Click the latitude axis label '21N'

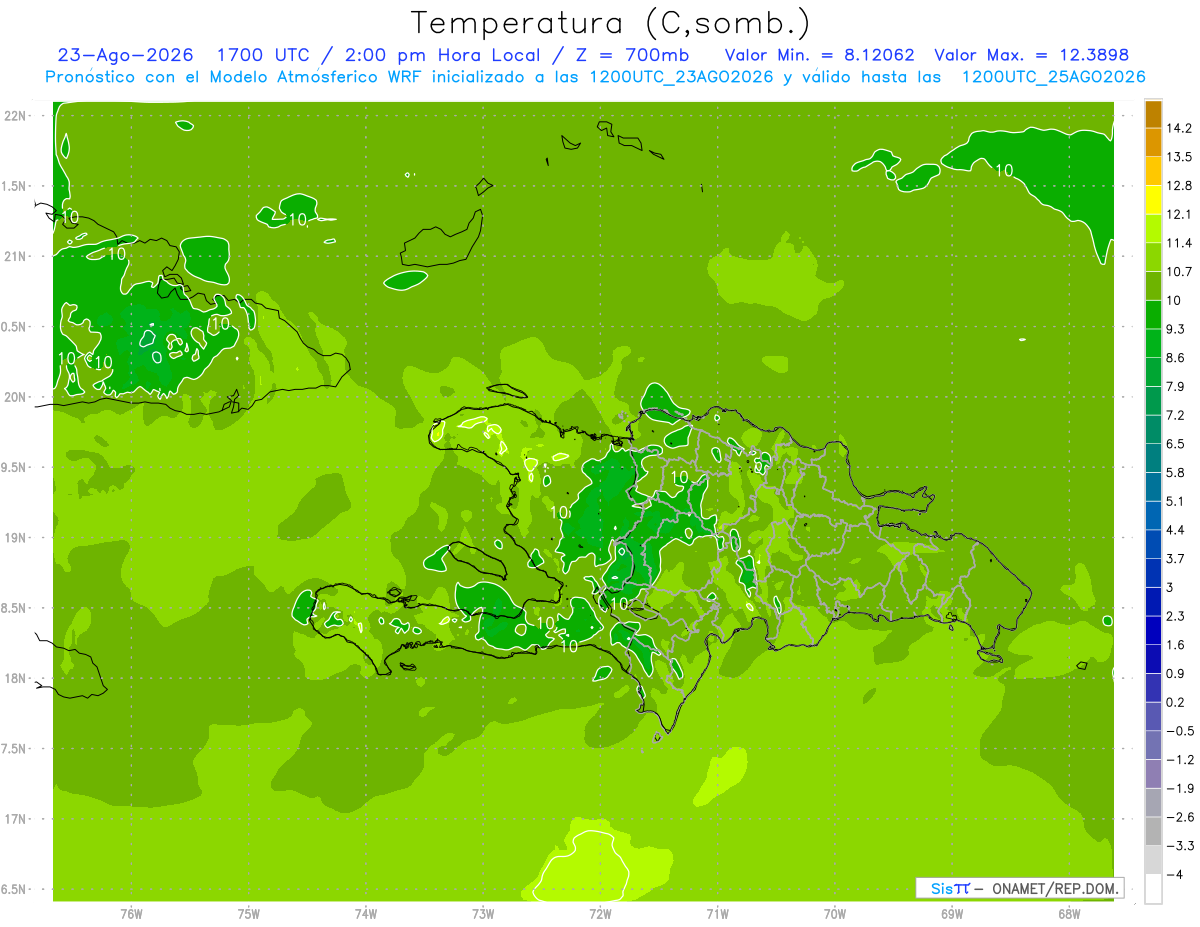pyautogui.click(x=17, y=256)
